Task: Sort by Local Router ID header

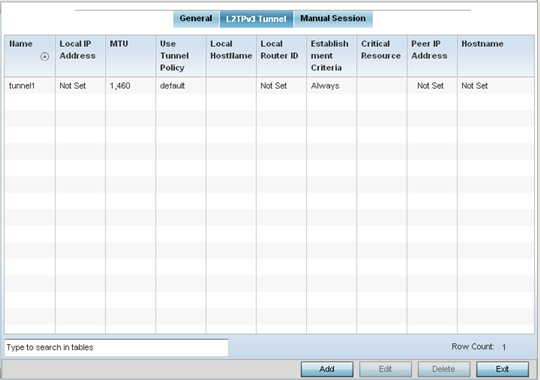Action: pyautogui.click(x=281, y=56)
